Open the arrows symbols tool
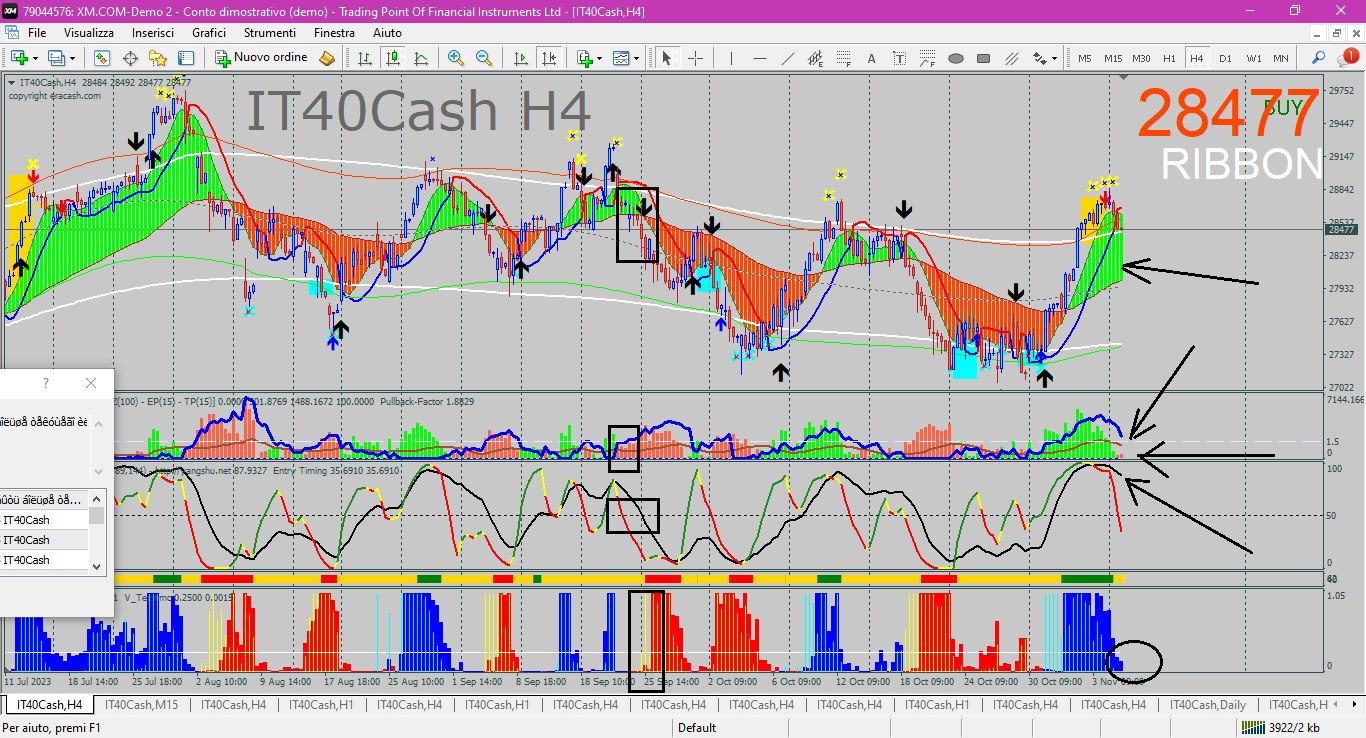The width and height of the screenshot is (1366, 738). [1039, 58]
